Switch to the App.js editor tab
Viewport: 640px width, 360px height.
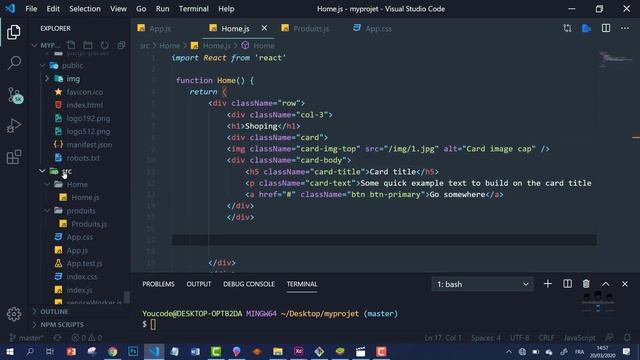160,29
